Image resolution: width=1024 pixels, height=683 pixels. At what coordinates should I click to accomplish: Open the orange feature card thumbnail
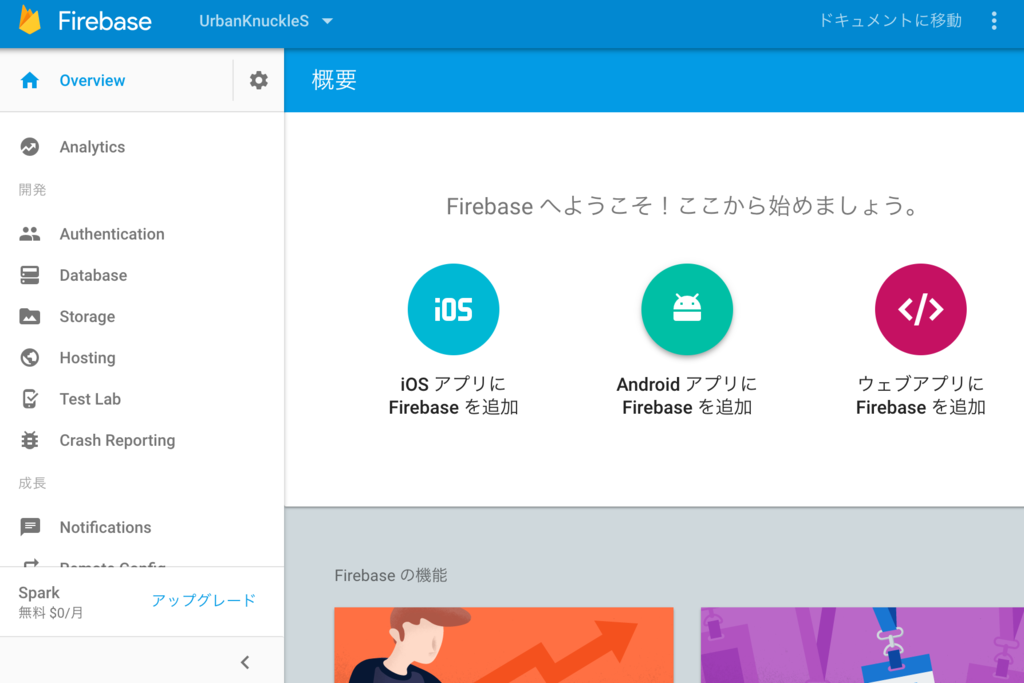pos(504,645)
